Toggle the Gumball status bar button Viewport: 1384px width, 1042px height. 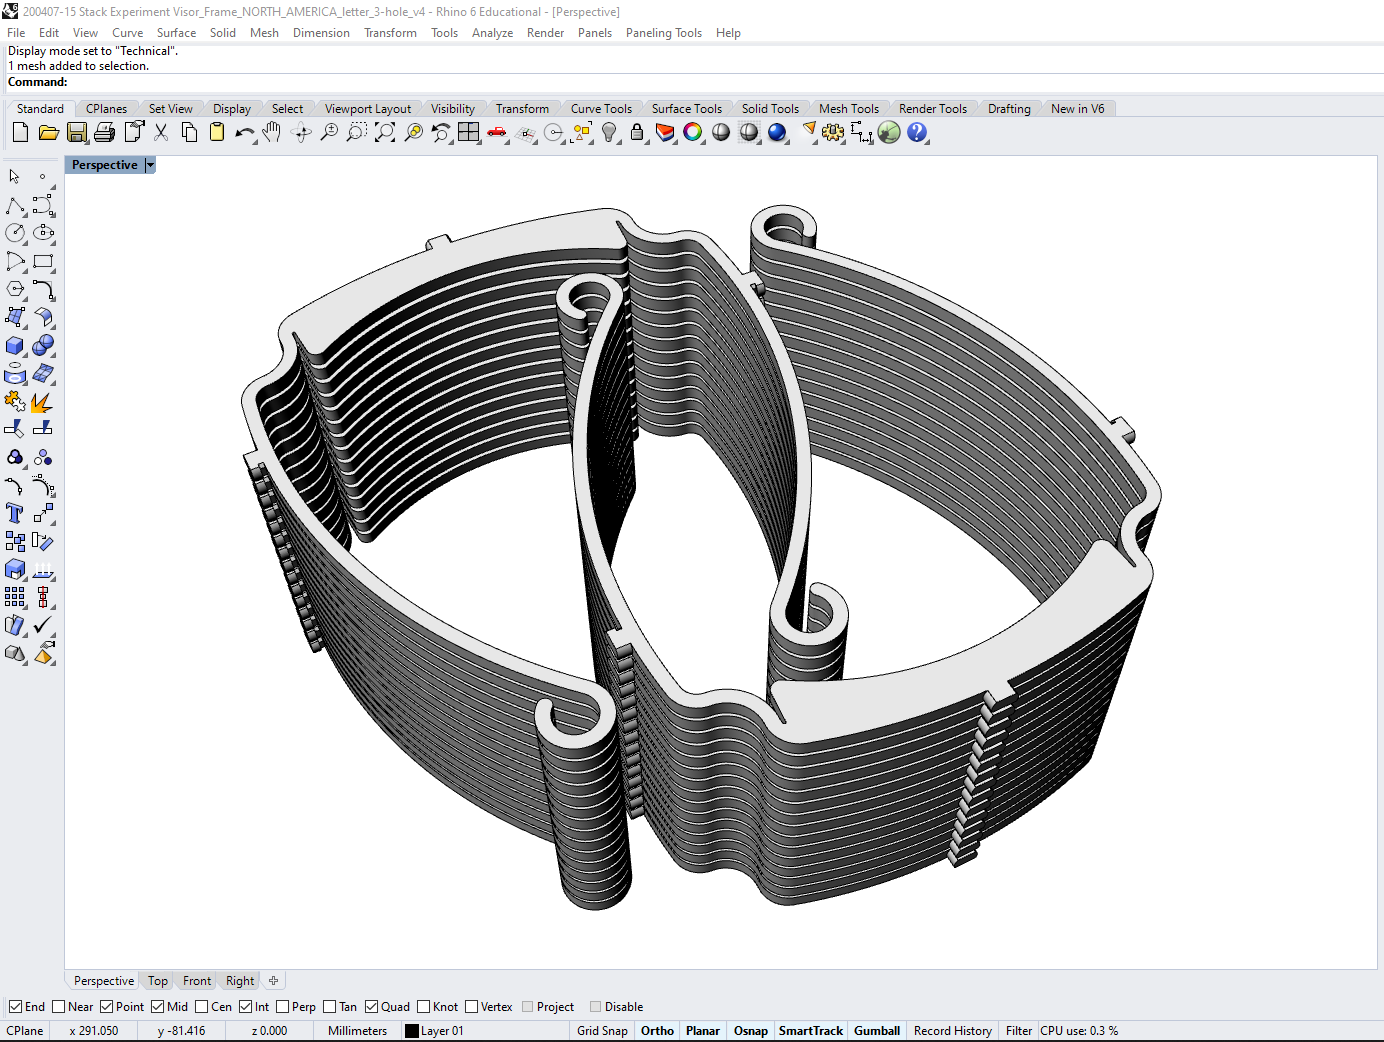tap(877, 1031)
